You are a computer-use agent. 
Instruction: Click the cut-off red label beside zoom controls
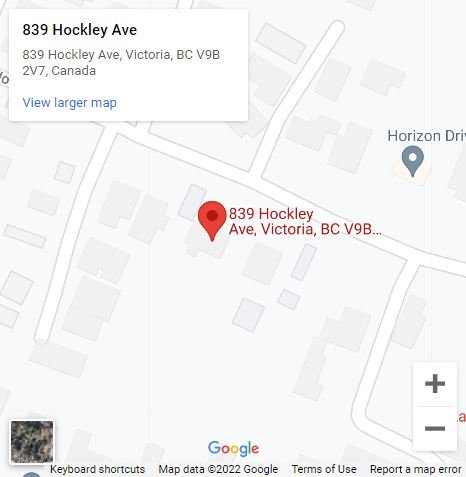pos(462,417)
